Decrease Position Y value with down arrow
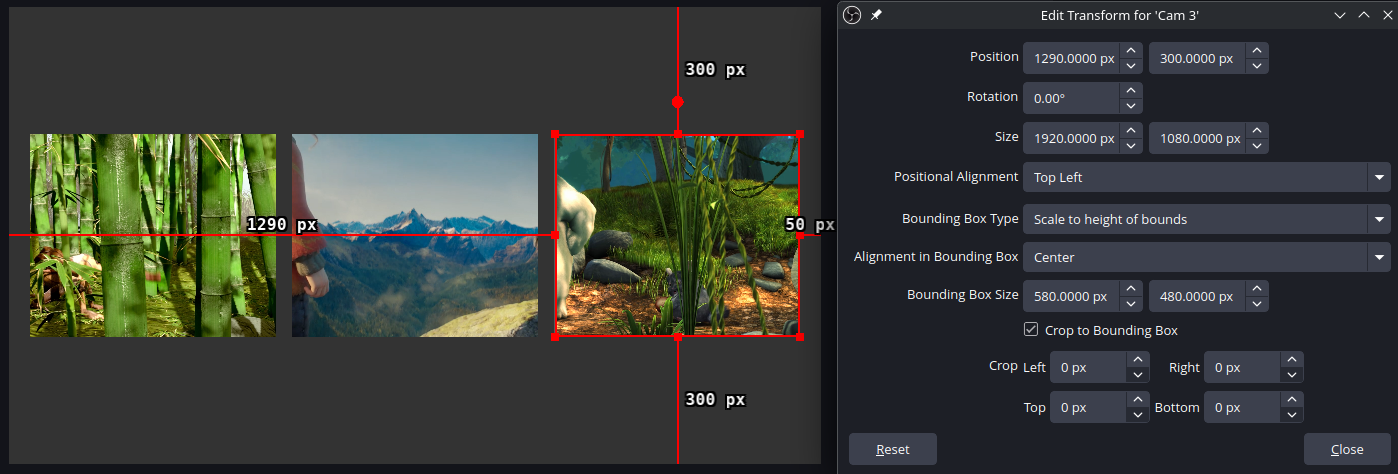 [1257, 66]
